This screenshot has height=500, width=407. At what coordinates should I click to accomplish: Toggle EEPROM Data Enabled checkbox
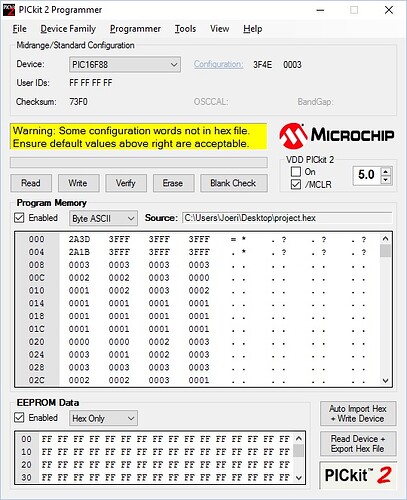(19, 418)
